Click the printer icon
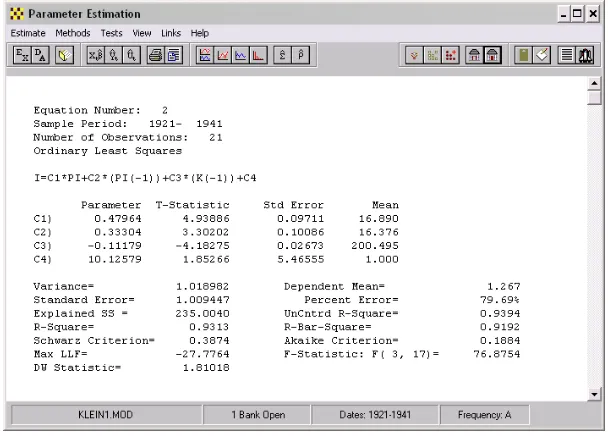Screen dimensions: 608x436 tap(155, 55)
